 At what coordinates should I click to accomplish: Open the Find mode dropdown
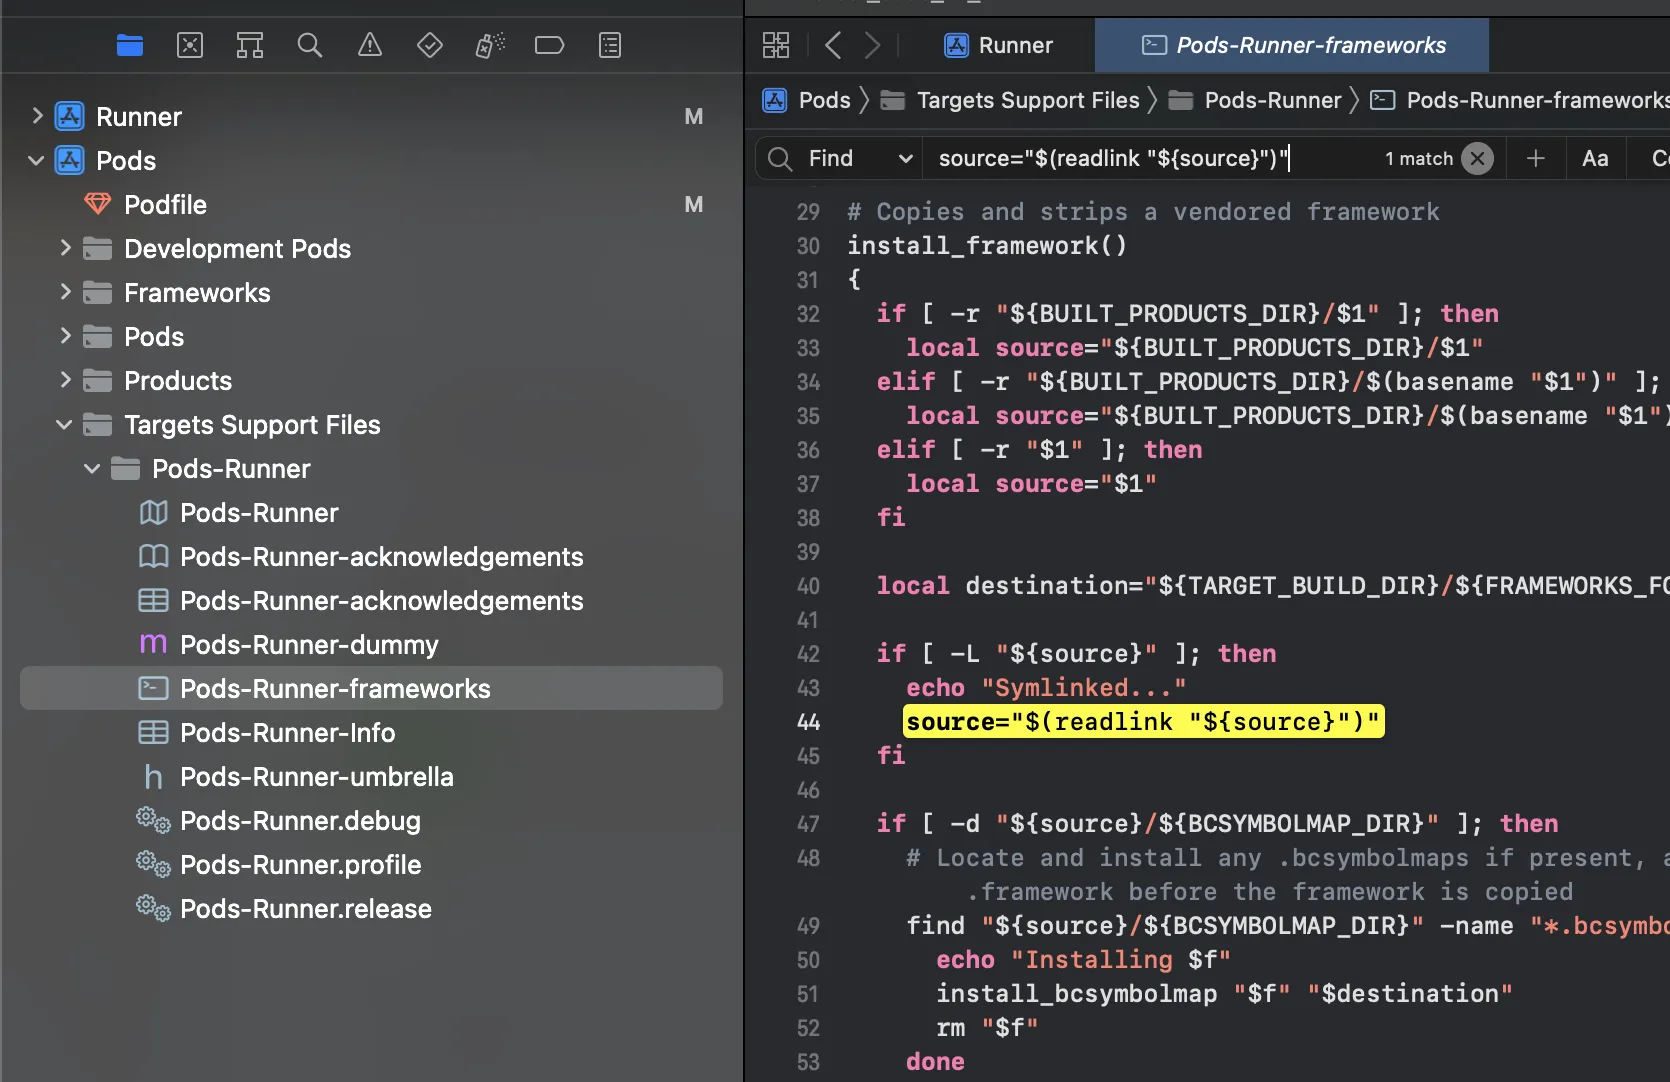pyautogui.click(x=860, y=158)
